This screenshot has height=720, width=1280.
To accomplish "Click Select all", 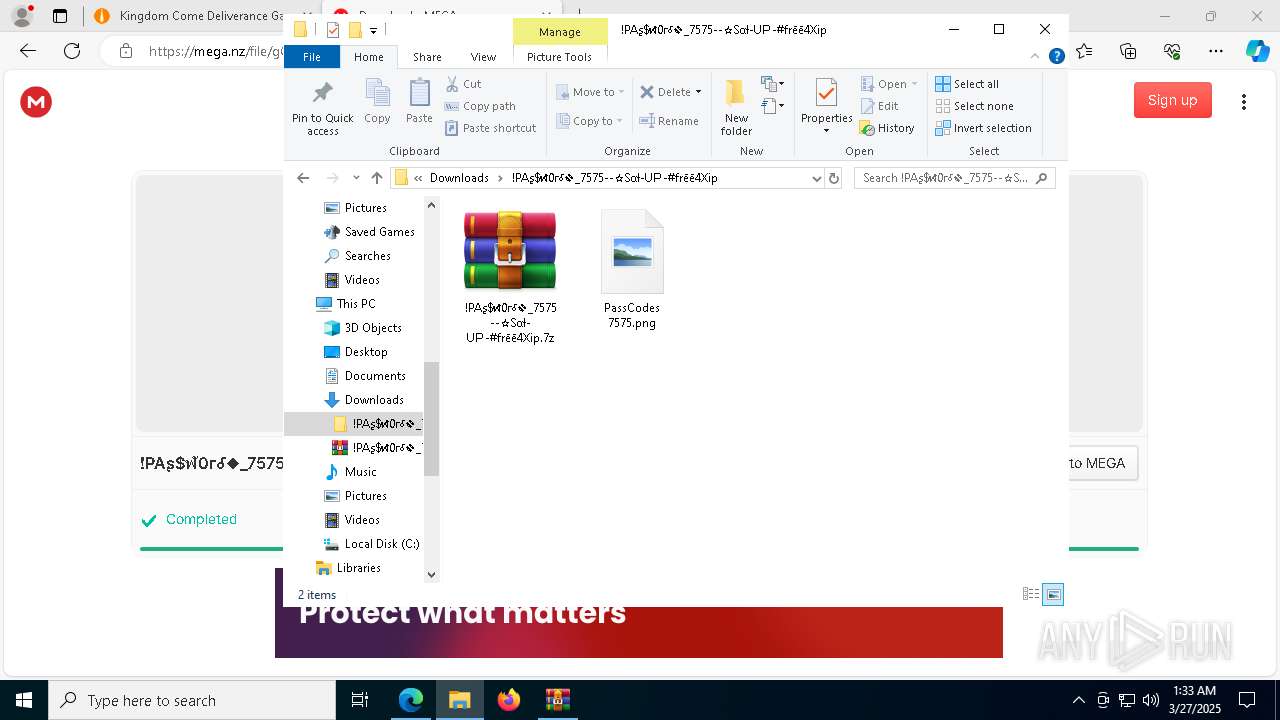I will coord(967,84).
